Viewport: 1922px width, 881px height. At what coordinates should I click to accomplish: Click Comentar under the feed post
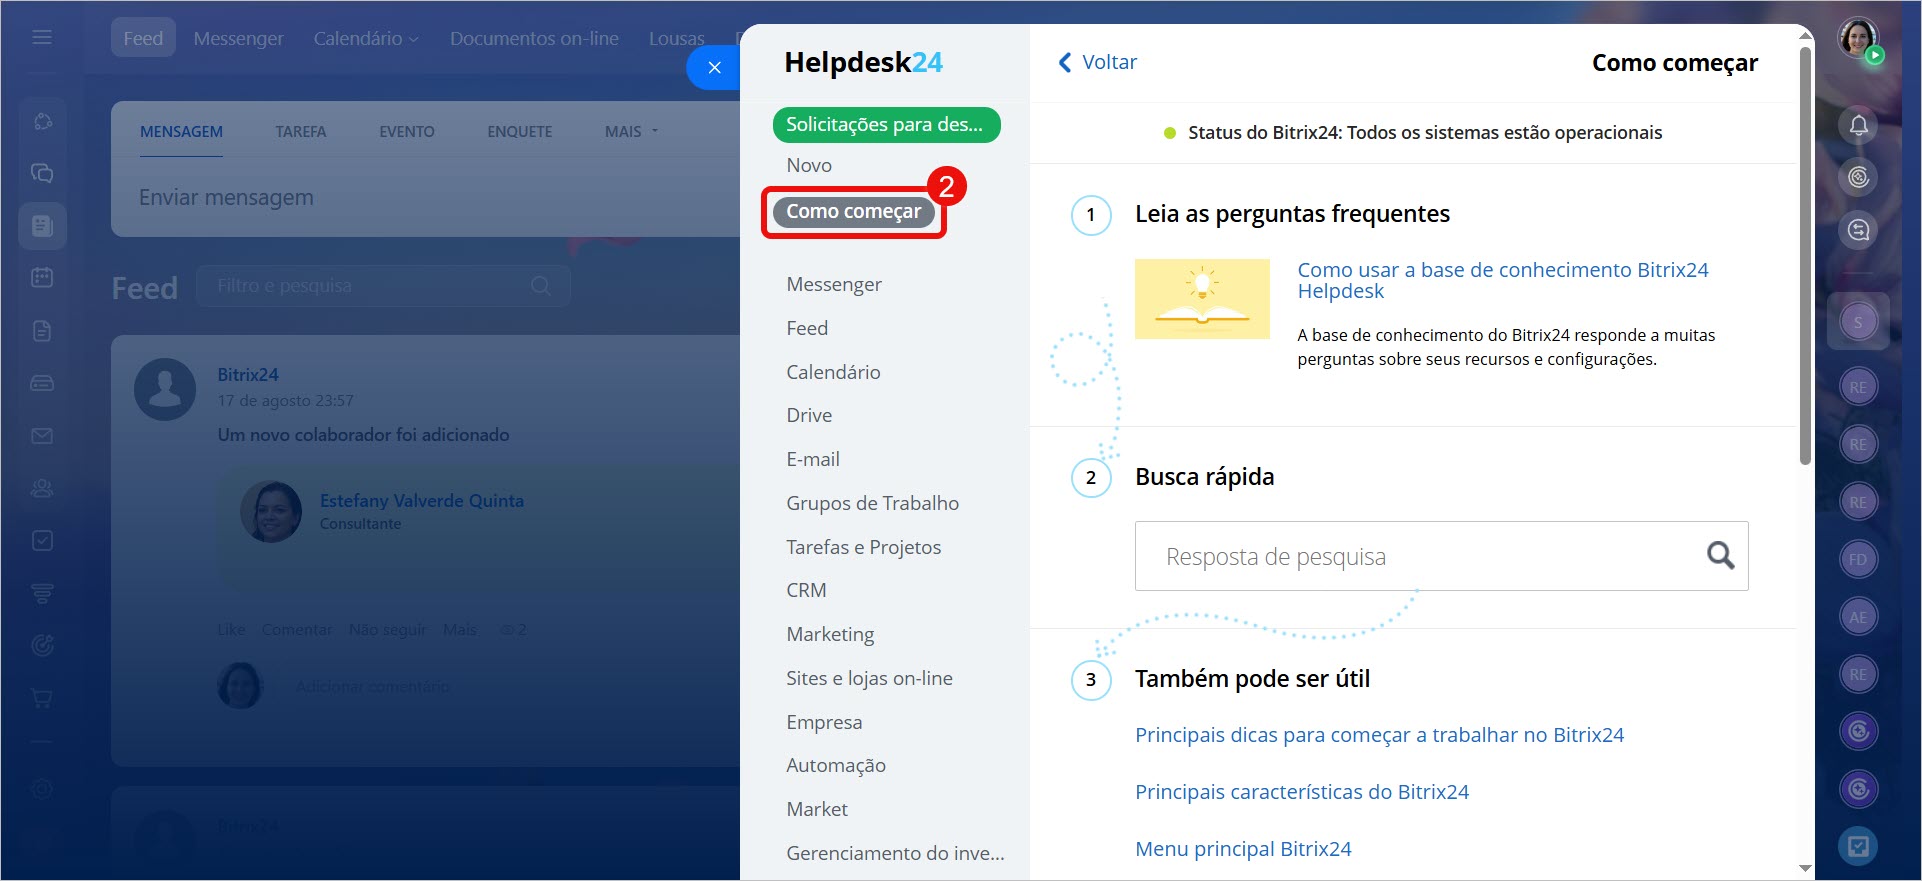coord(297,630)
